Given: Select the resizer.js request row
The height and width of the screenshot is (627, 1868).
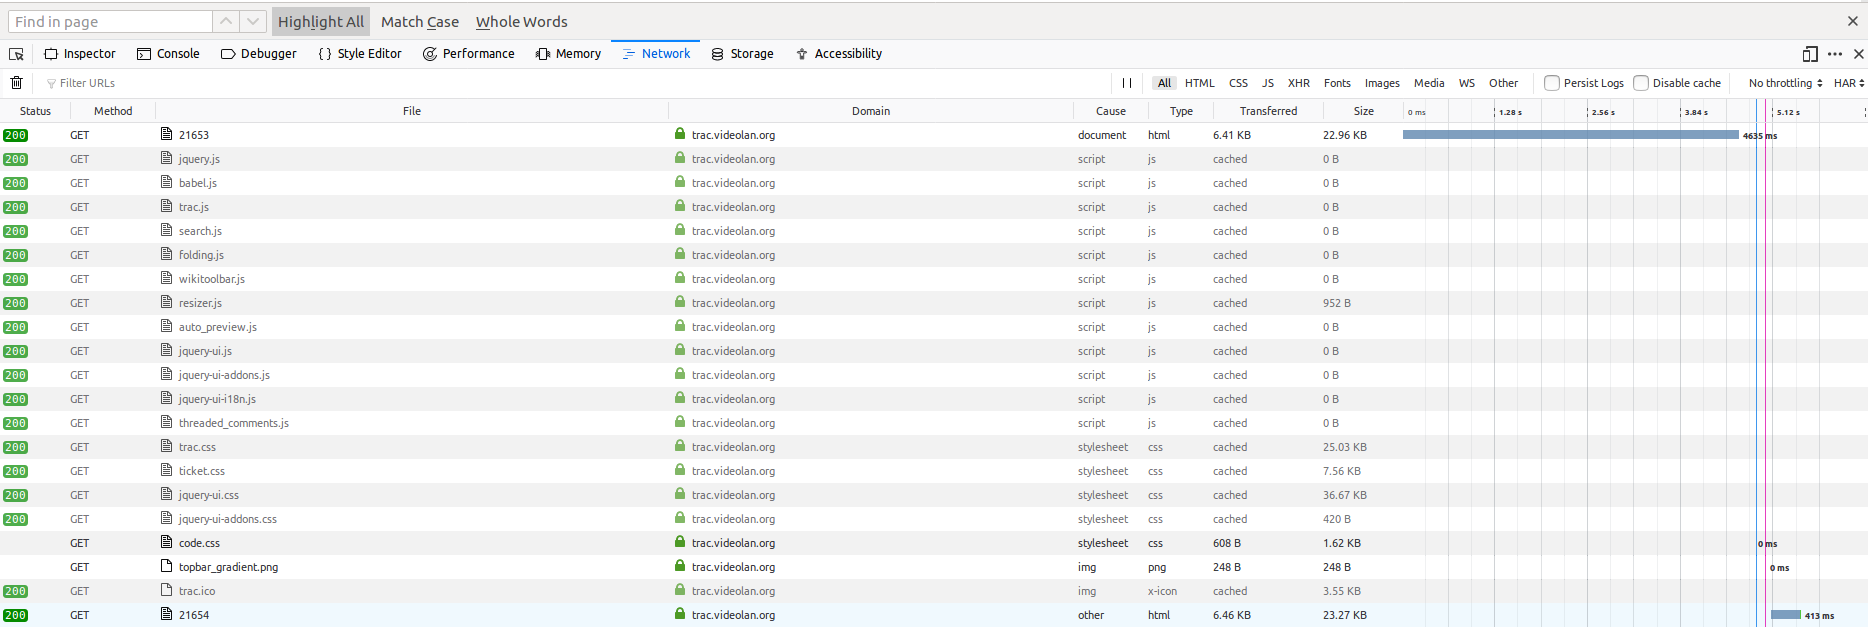Looking at the screenshot, I should 934,303.
